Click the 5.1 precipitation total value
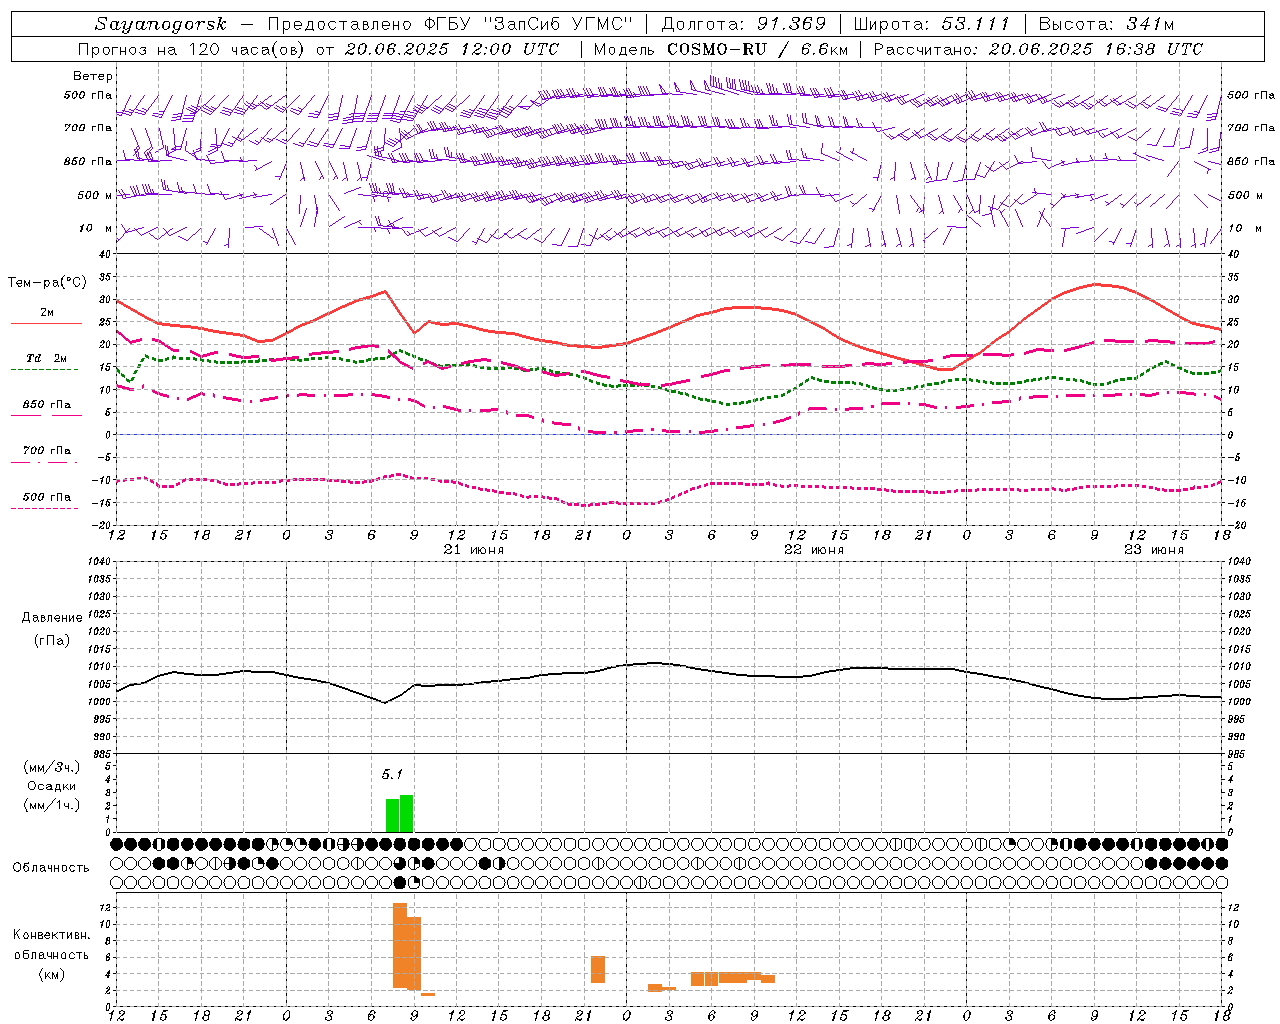 pos(392,774)
